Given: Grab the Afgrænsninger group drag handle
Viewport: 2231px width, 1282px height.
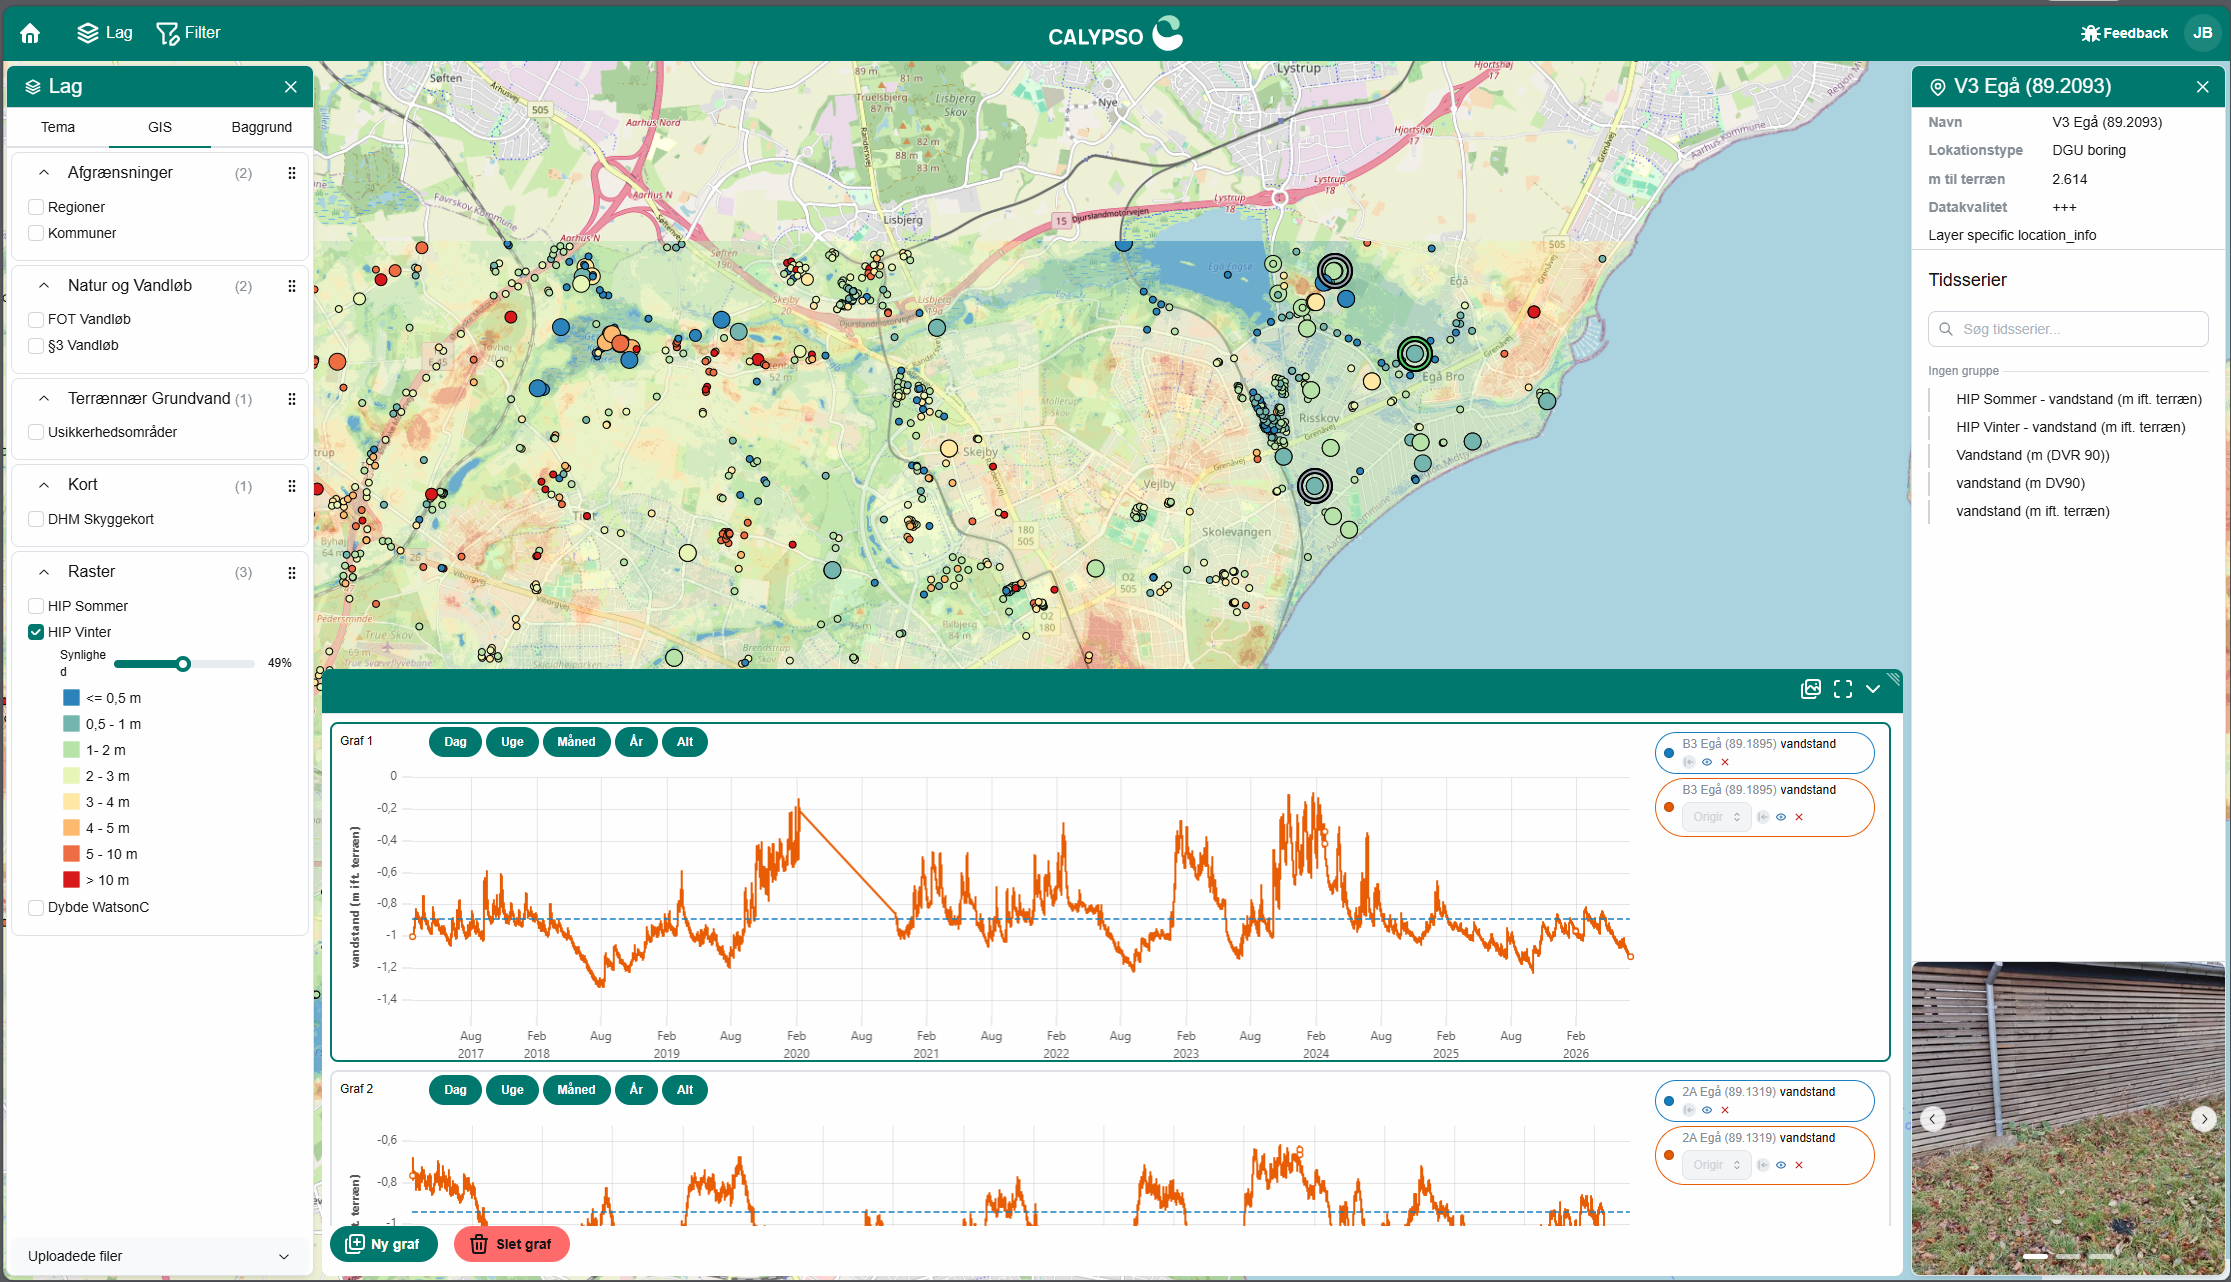Looking at the screenshot, I should click(x=292, y=173).
